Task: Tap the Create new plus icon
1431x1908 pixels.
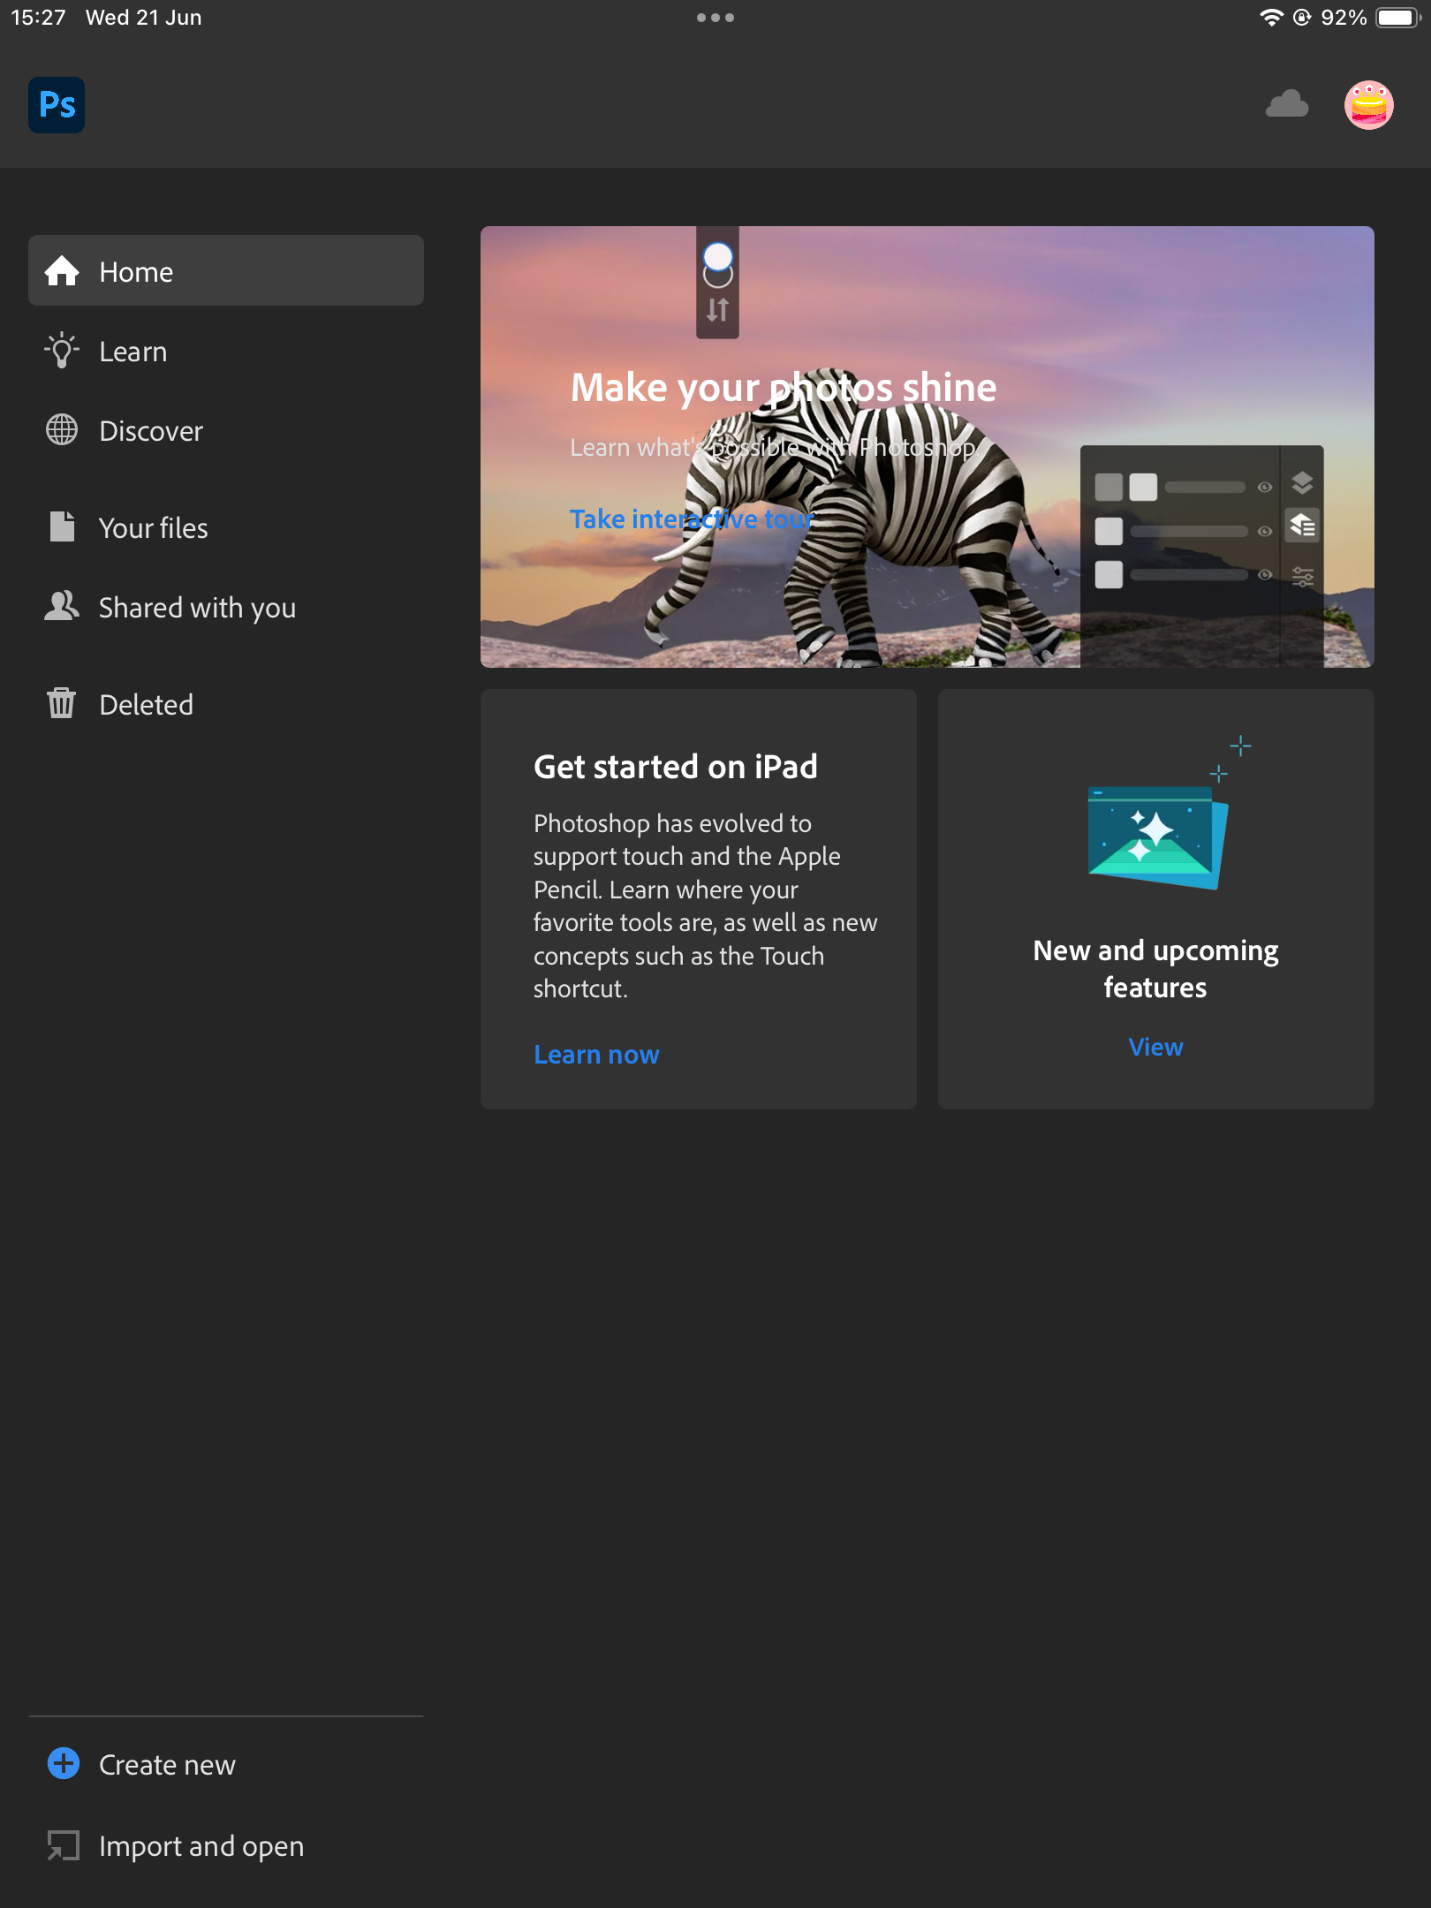Action: click(x=63, y=1764)
